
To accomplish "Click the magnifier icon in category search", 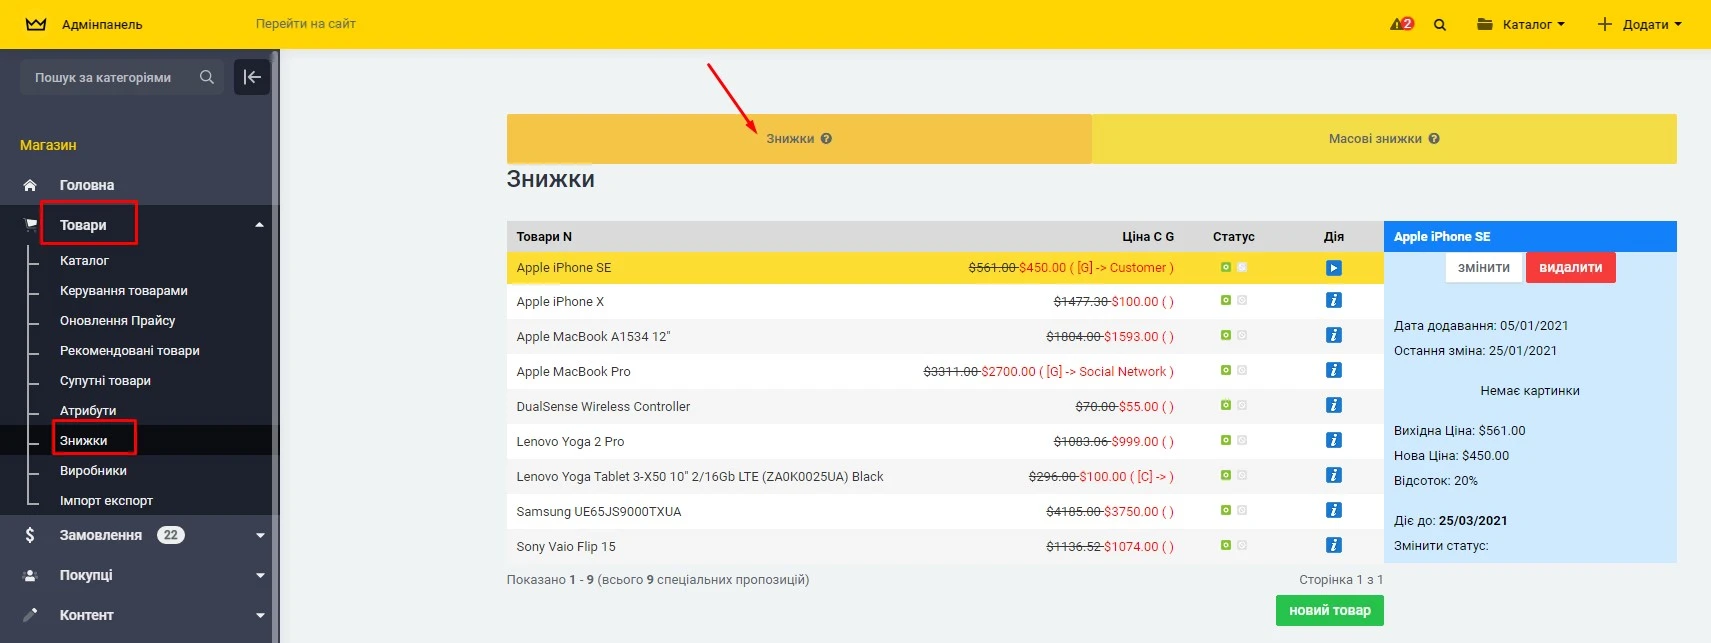I will 207,77.
